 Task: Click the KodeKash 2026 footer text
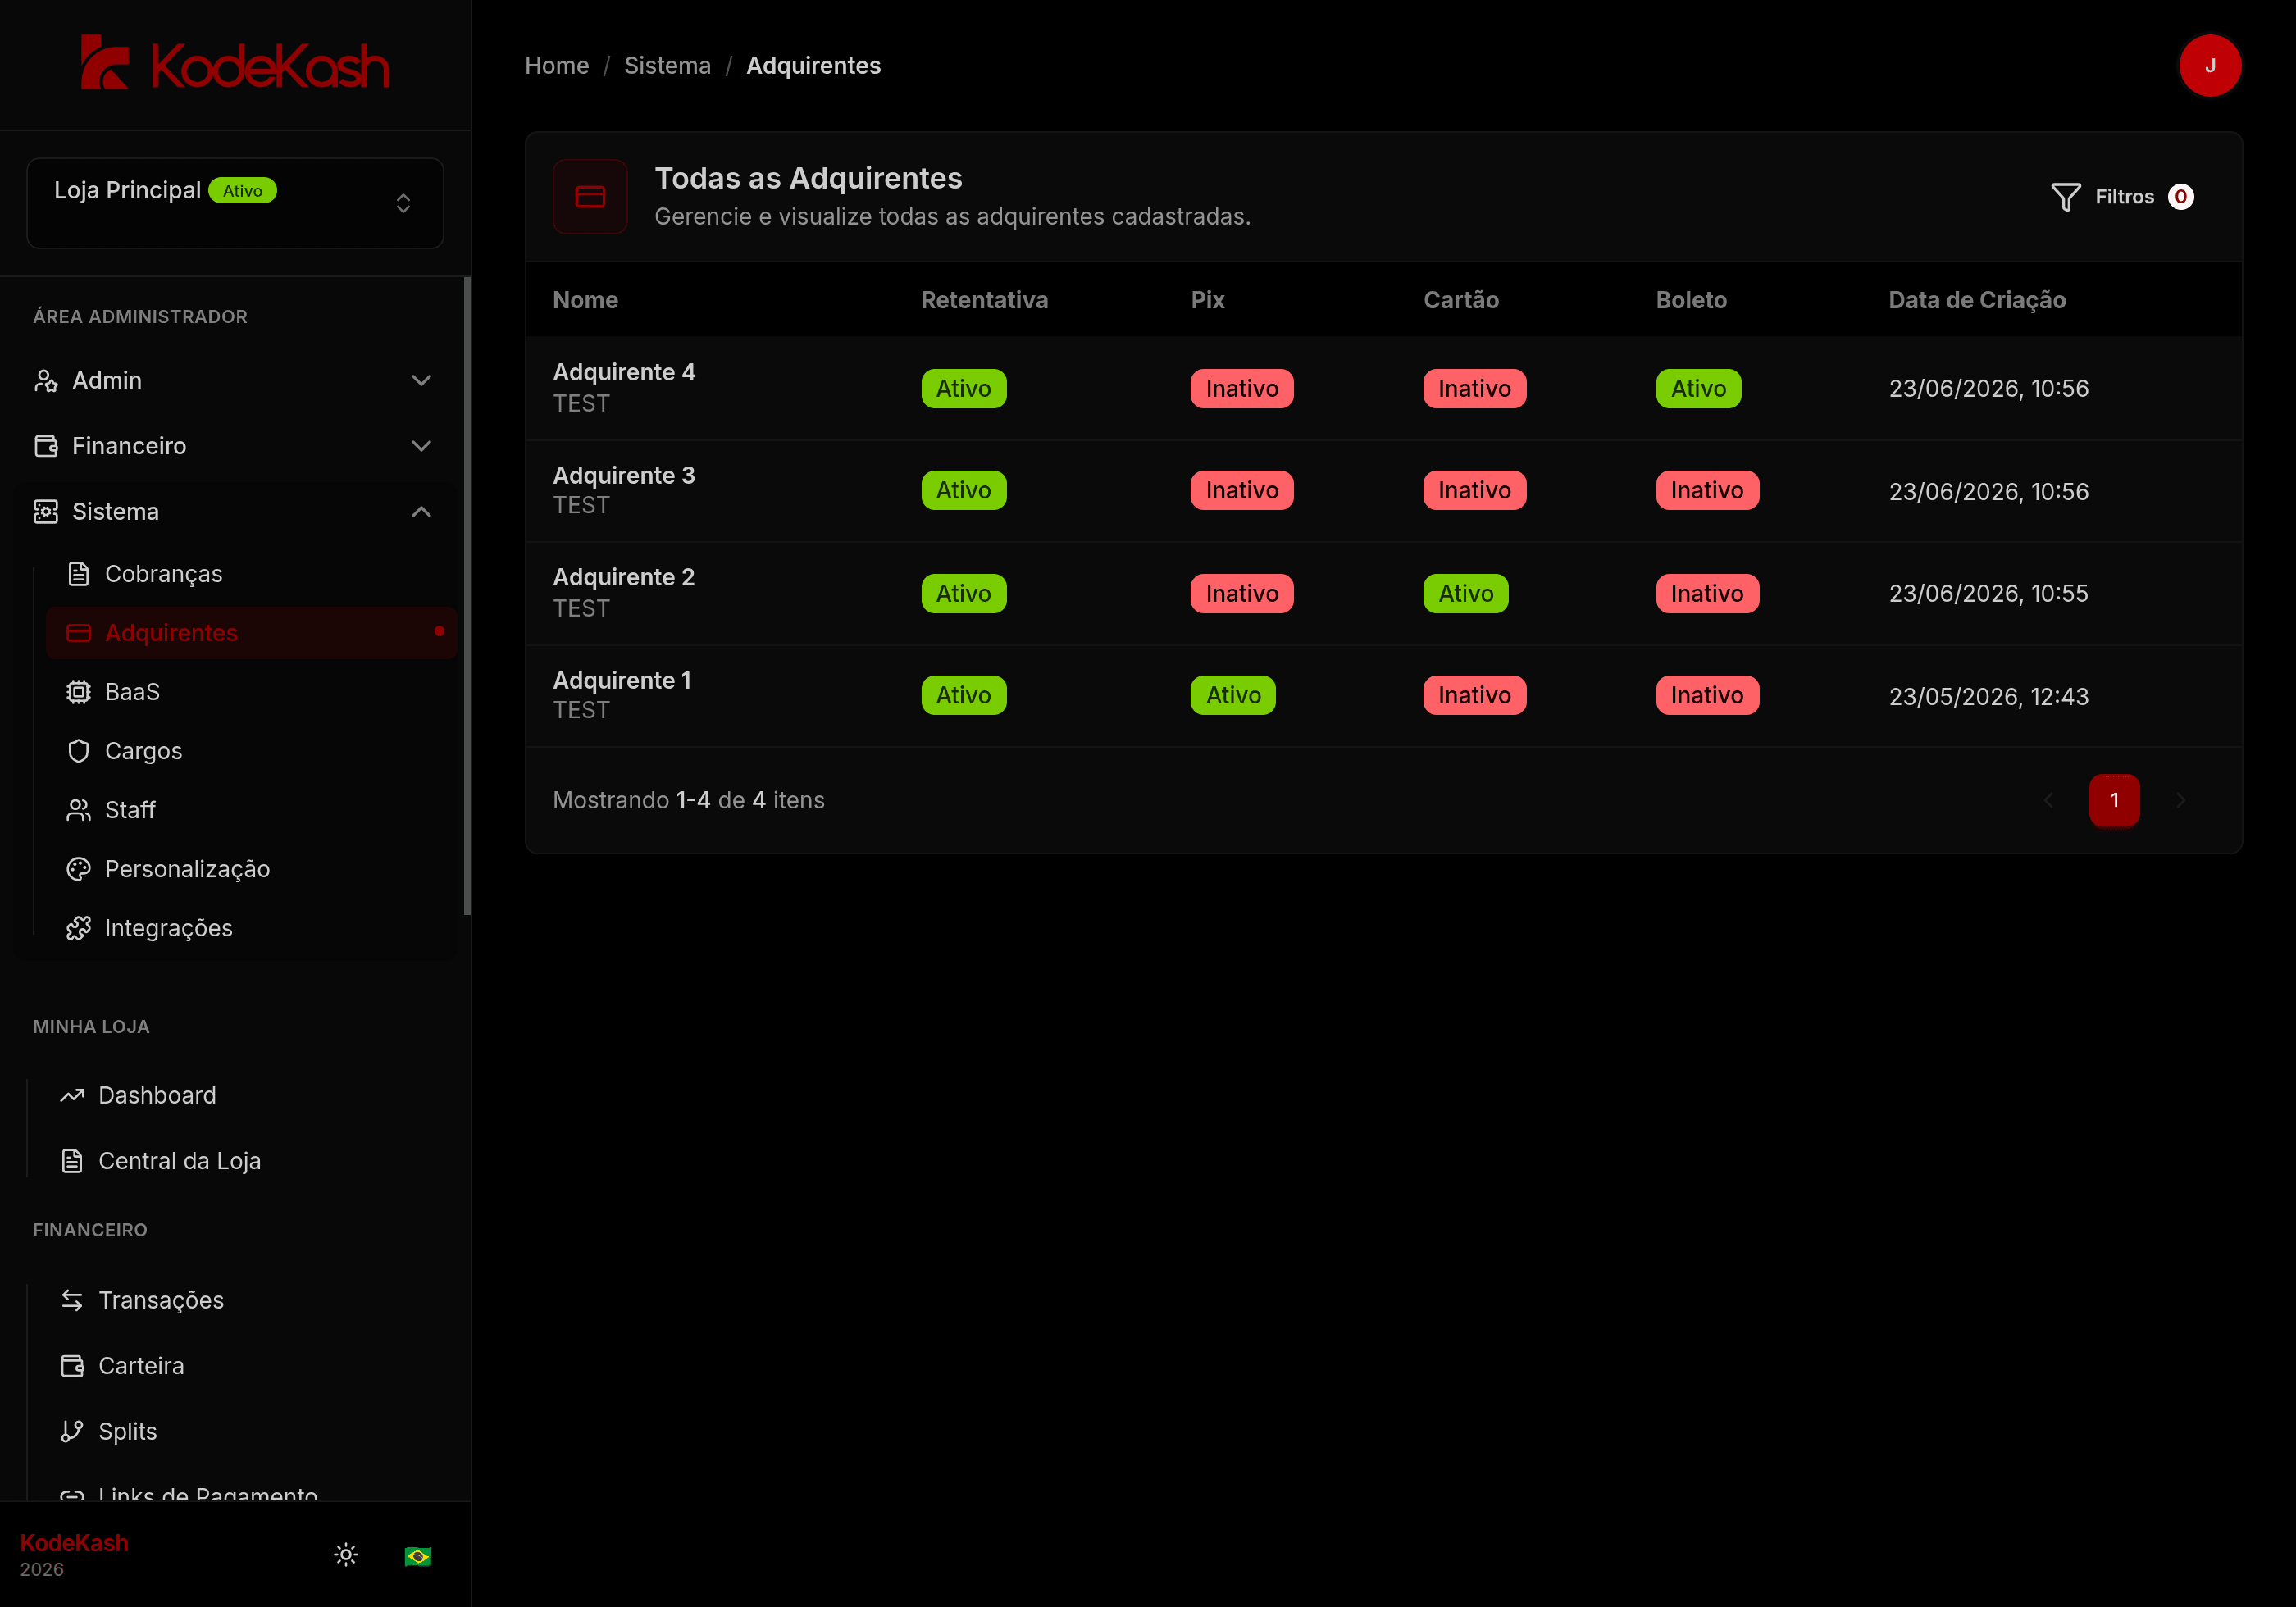point(74,1555)
